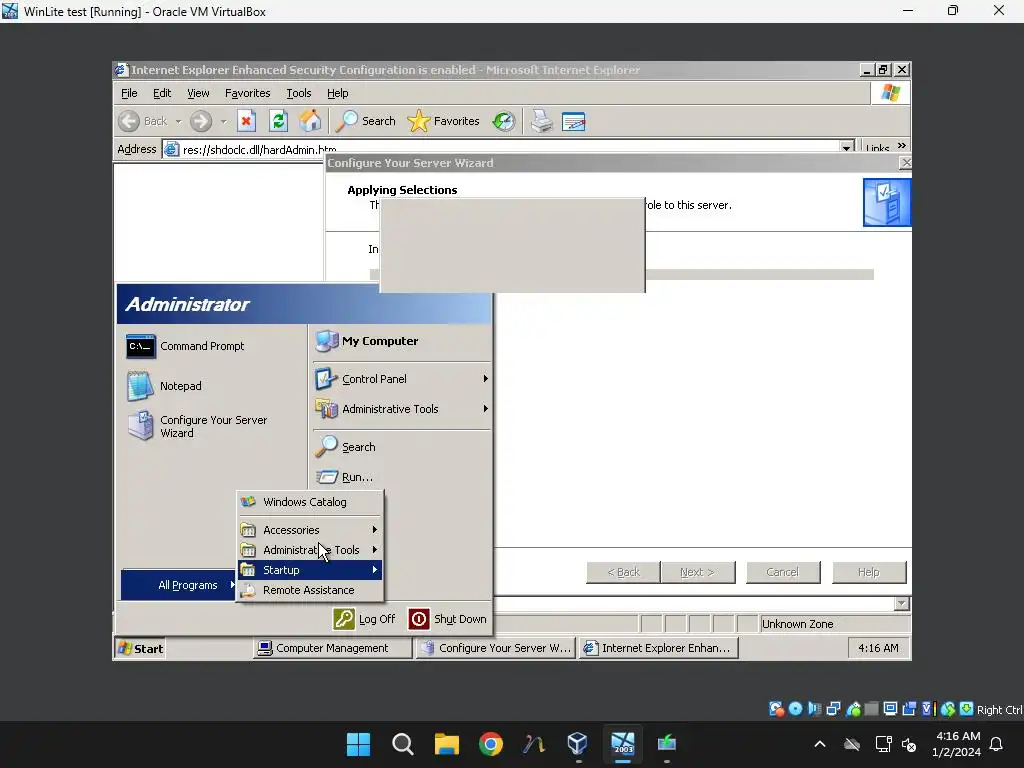This screenshot has width=1024, height=768.
Task: Switch to Computer Management taskbar button
Action: (332, 648)
